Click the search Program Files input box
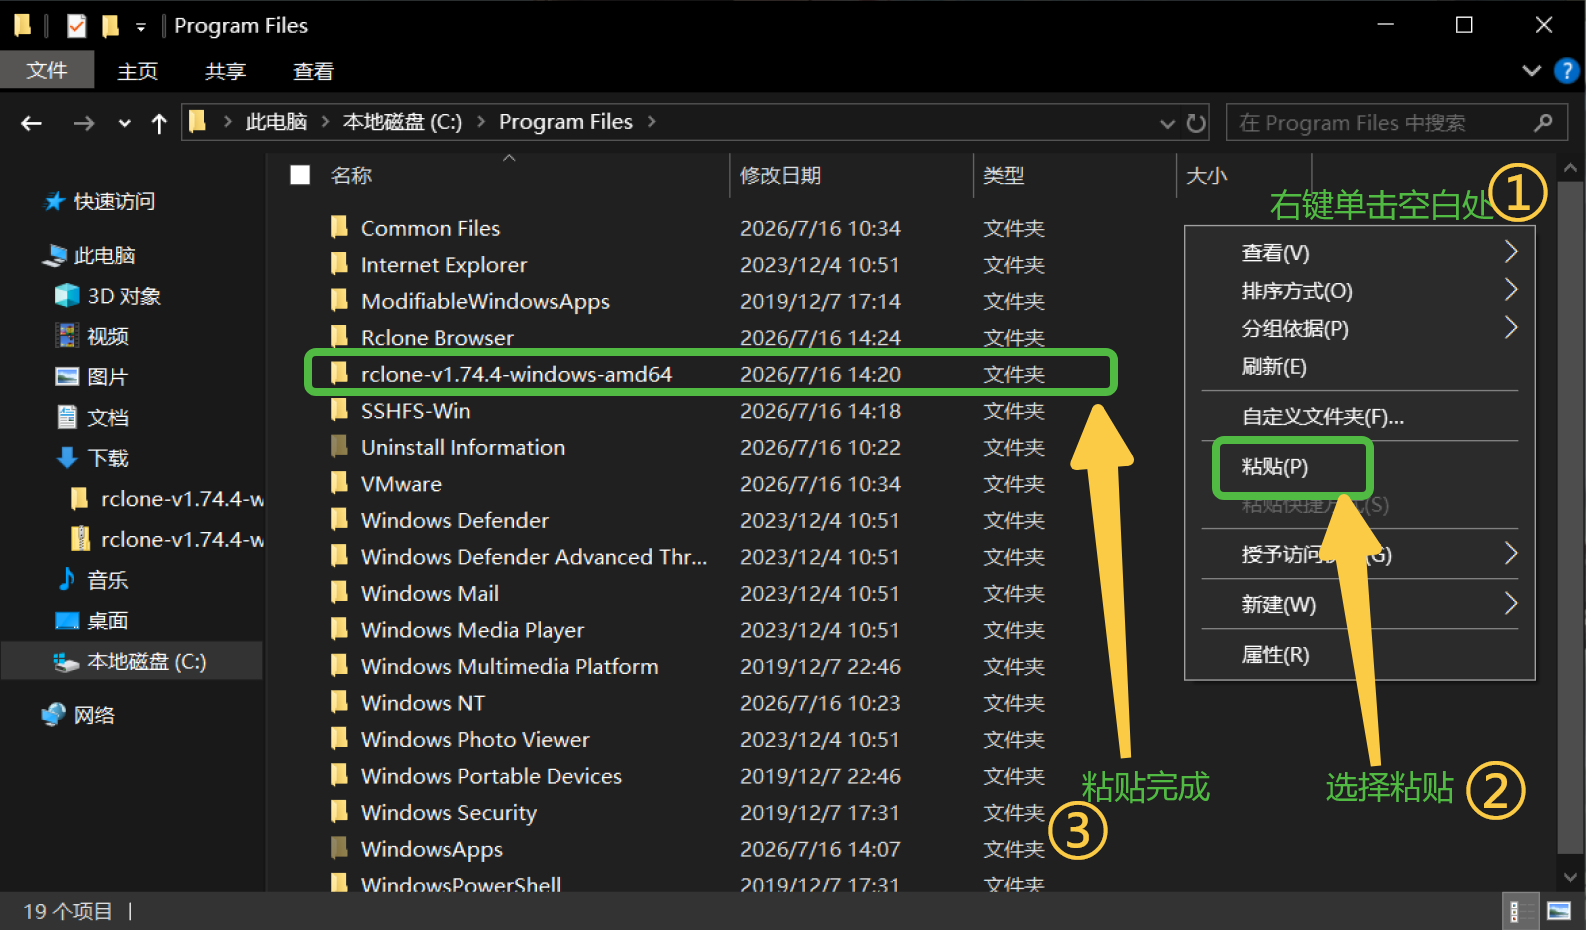 coord(1382,123)
